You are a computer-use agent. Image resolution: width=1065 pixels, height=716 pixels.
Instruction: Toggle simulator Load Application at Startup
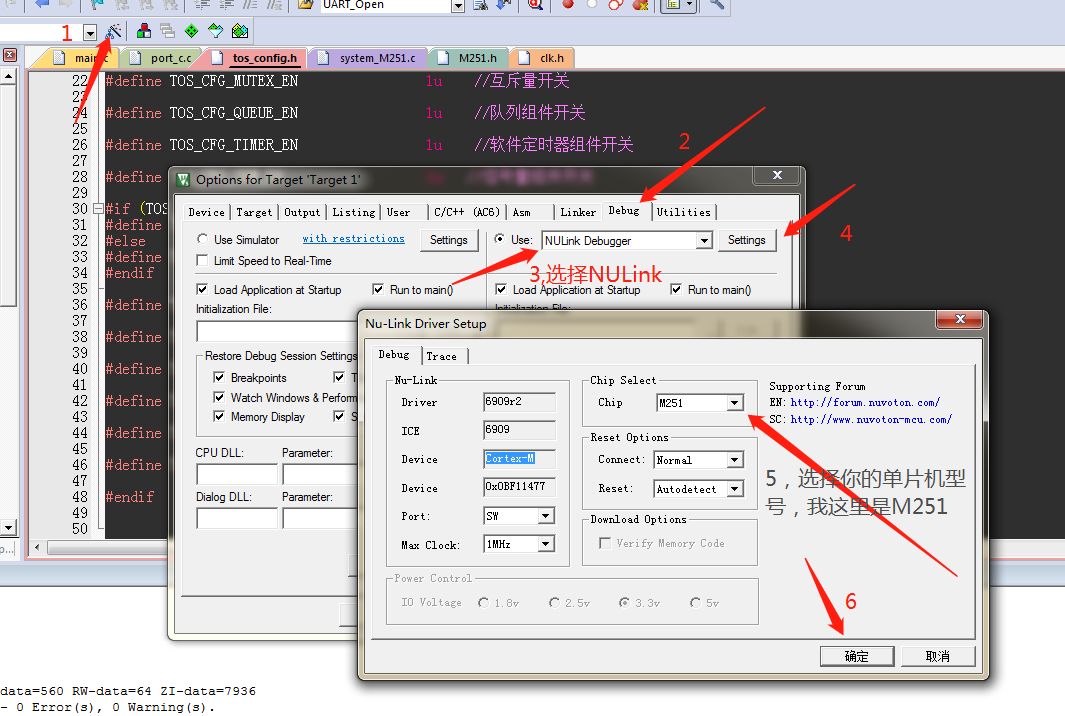click(x=202, y=289)
